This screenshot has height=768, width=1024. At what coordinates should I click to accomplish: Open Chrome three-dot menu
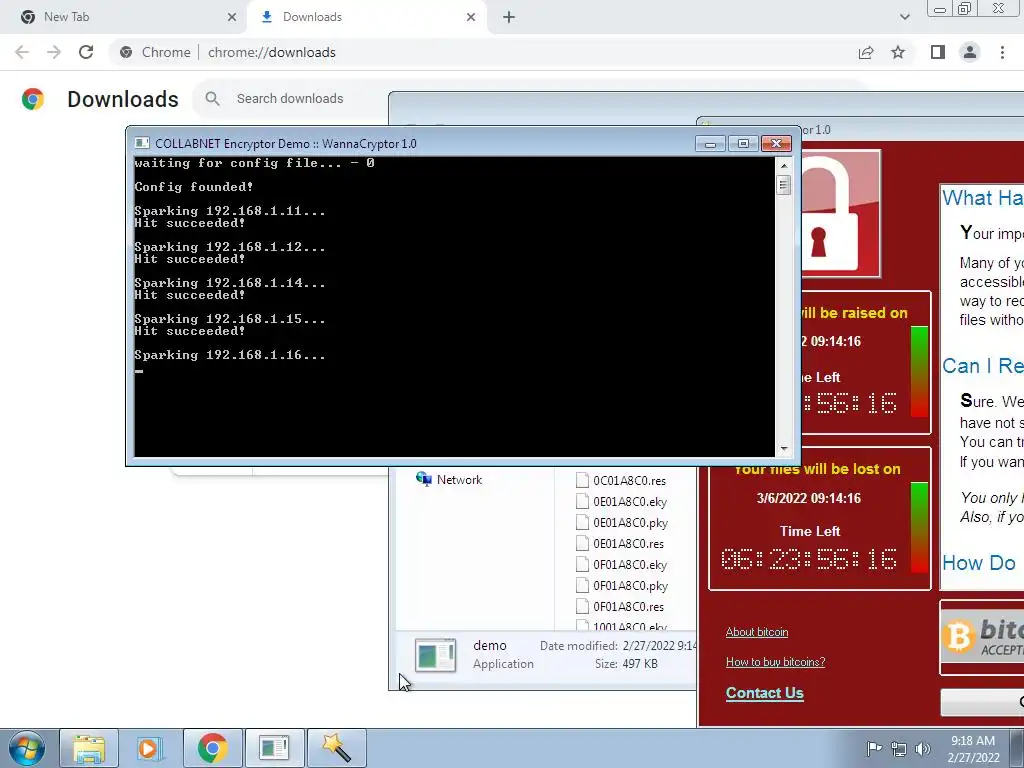tap(1002, 52)
